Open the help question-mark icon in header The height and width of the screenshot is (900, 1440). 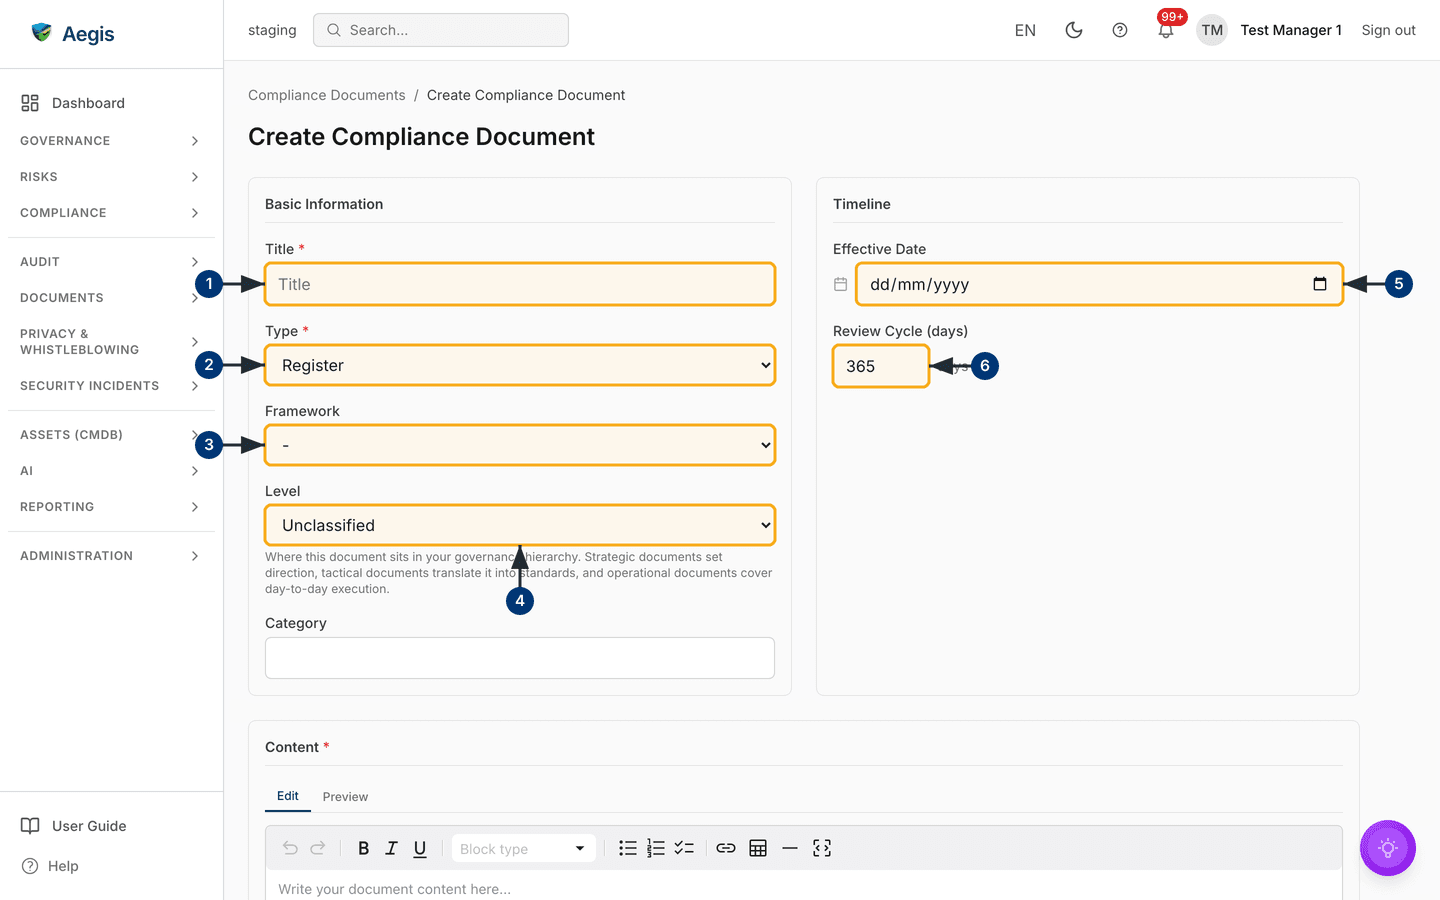click(1120, 30)
